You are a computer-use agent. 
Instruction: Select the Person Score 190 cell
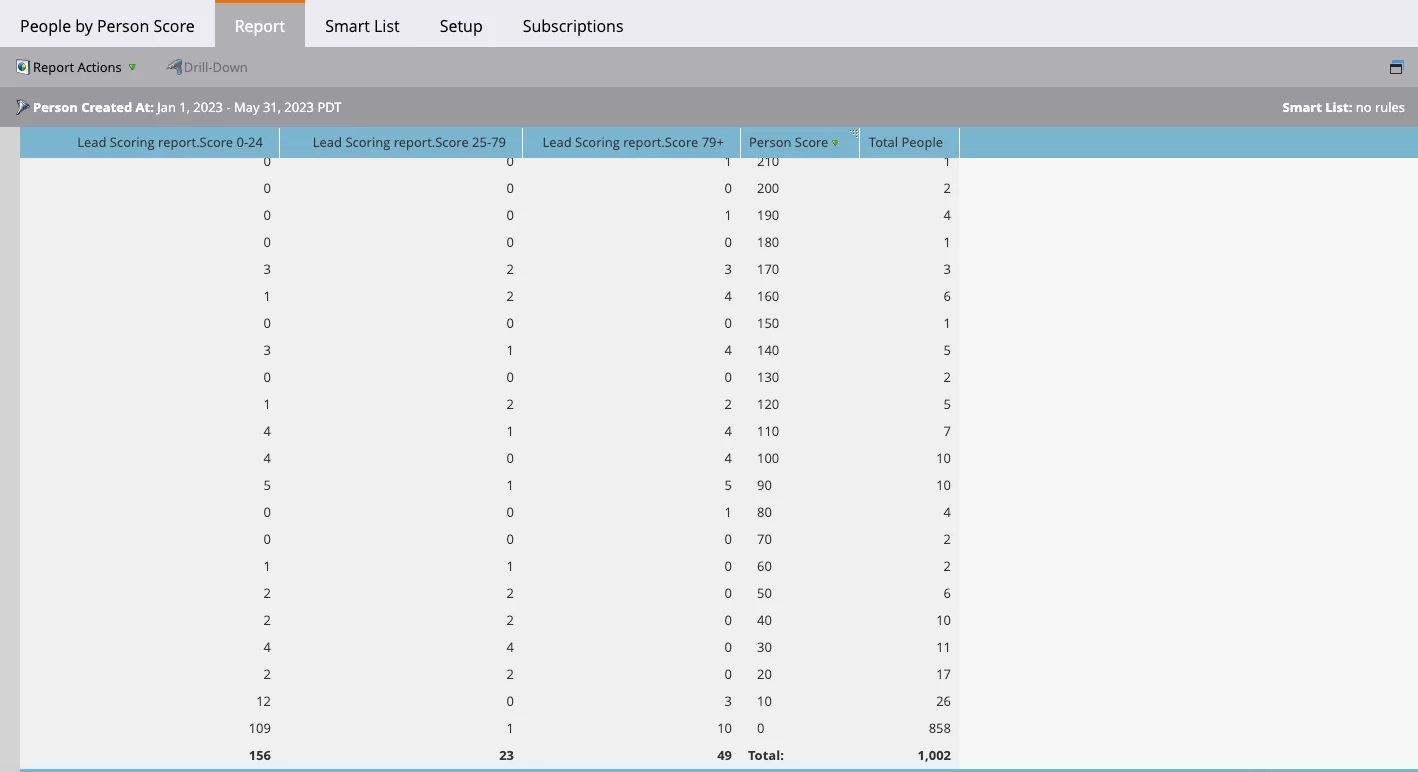800,215
